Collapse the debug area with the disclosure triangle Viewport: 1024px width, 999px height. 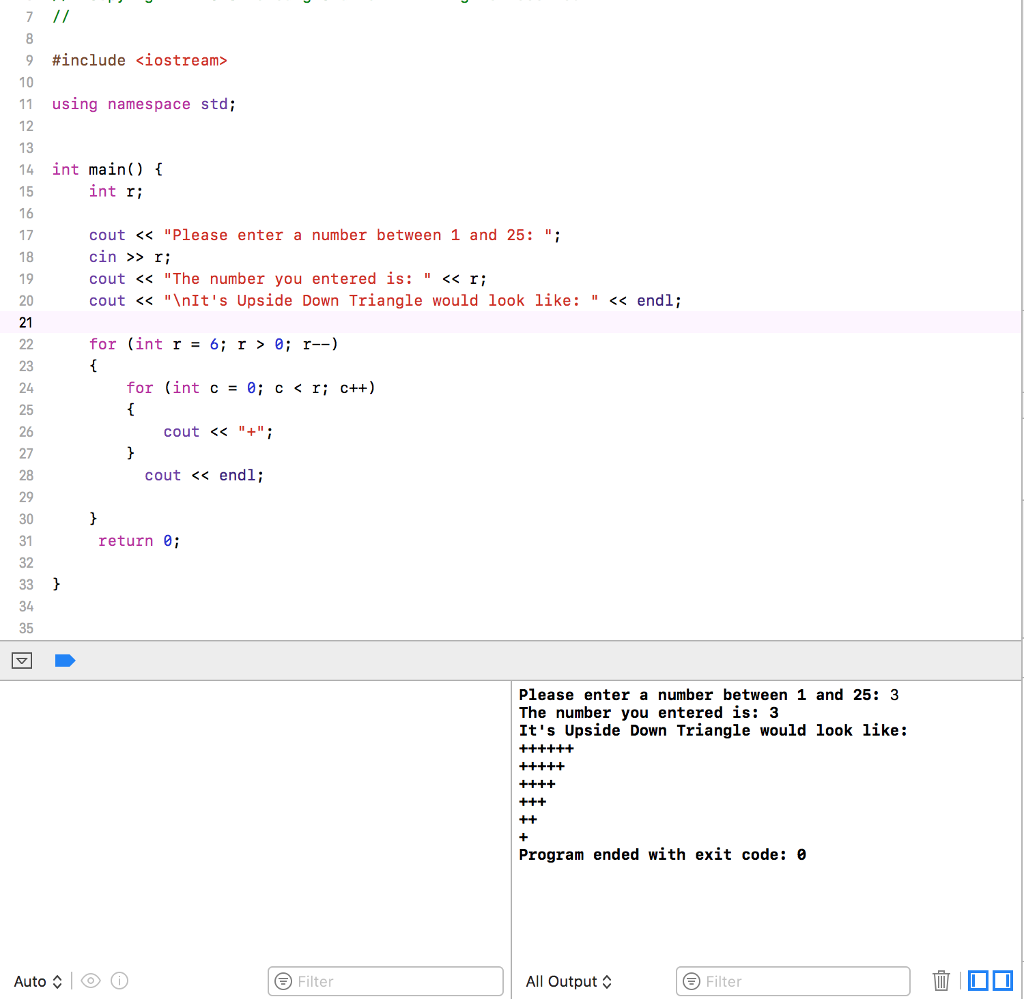[21, 660]
